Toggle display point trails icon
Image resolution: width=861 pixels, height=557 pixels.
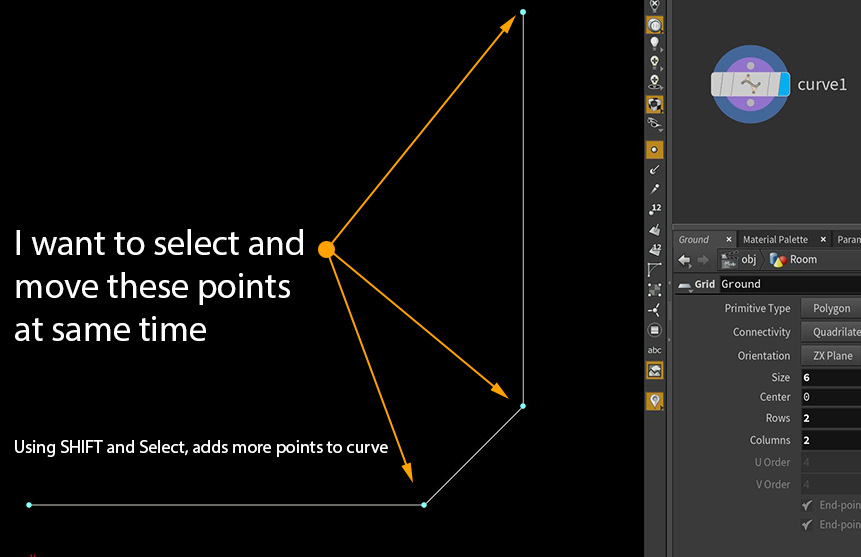654,189
